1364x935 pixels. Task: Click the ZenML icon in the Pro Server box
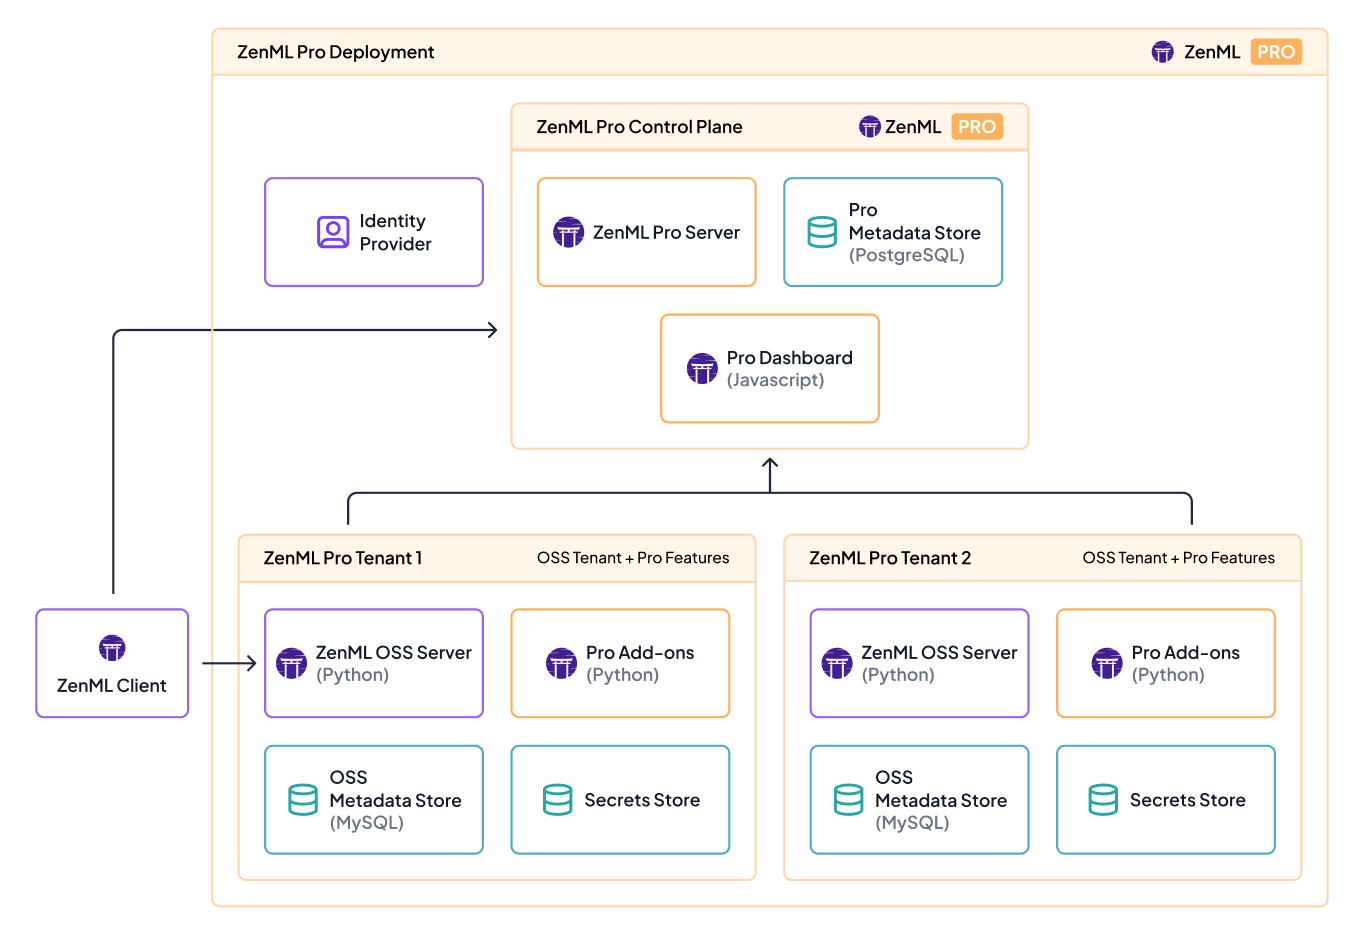(568, 231)
